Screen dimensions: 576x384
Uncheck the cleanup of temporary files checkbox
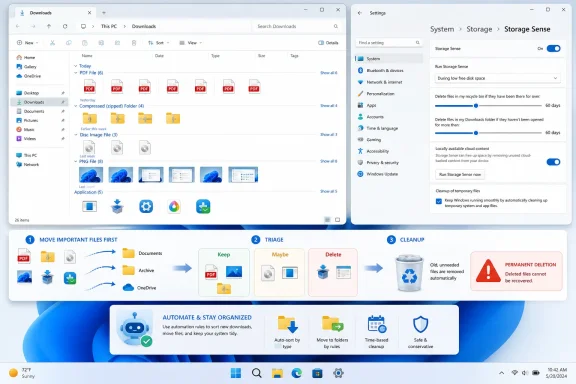pyautogui.click(x=439, y=201)
